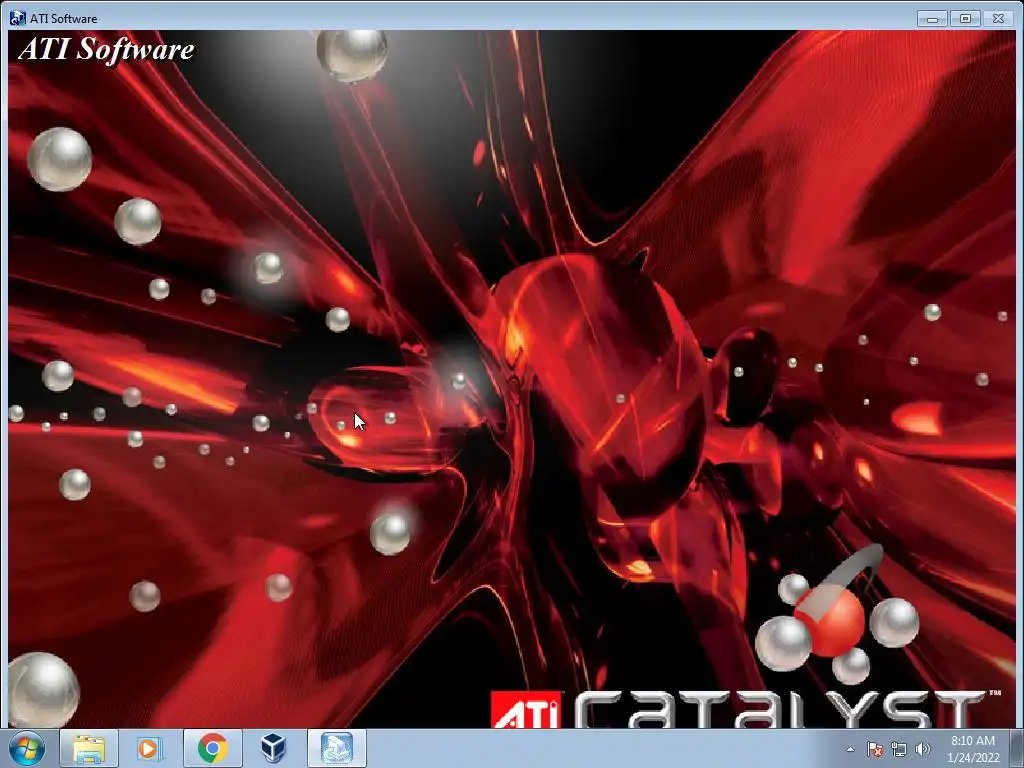The width and height of the screenshot is (1024, 768).
Task: Open Windows Explorer from the taskbar
Action: [89, 748]
